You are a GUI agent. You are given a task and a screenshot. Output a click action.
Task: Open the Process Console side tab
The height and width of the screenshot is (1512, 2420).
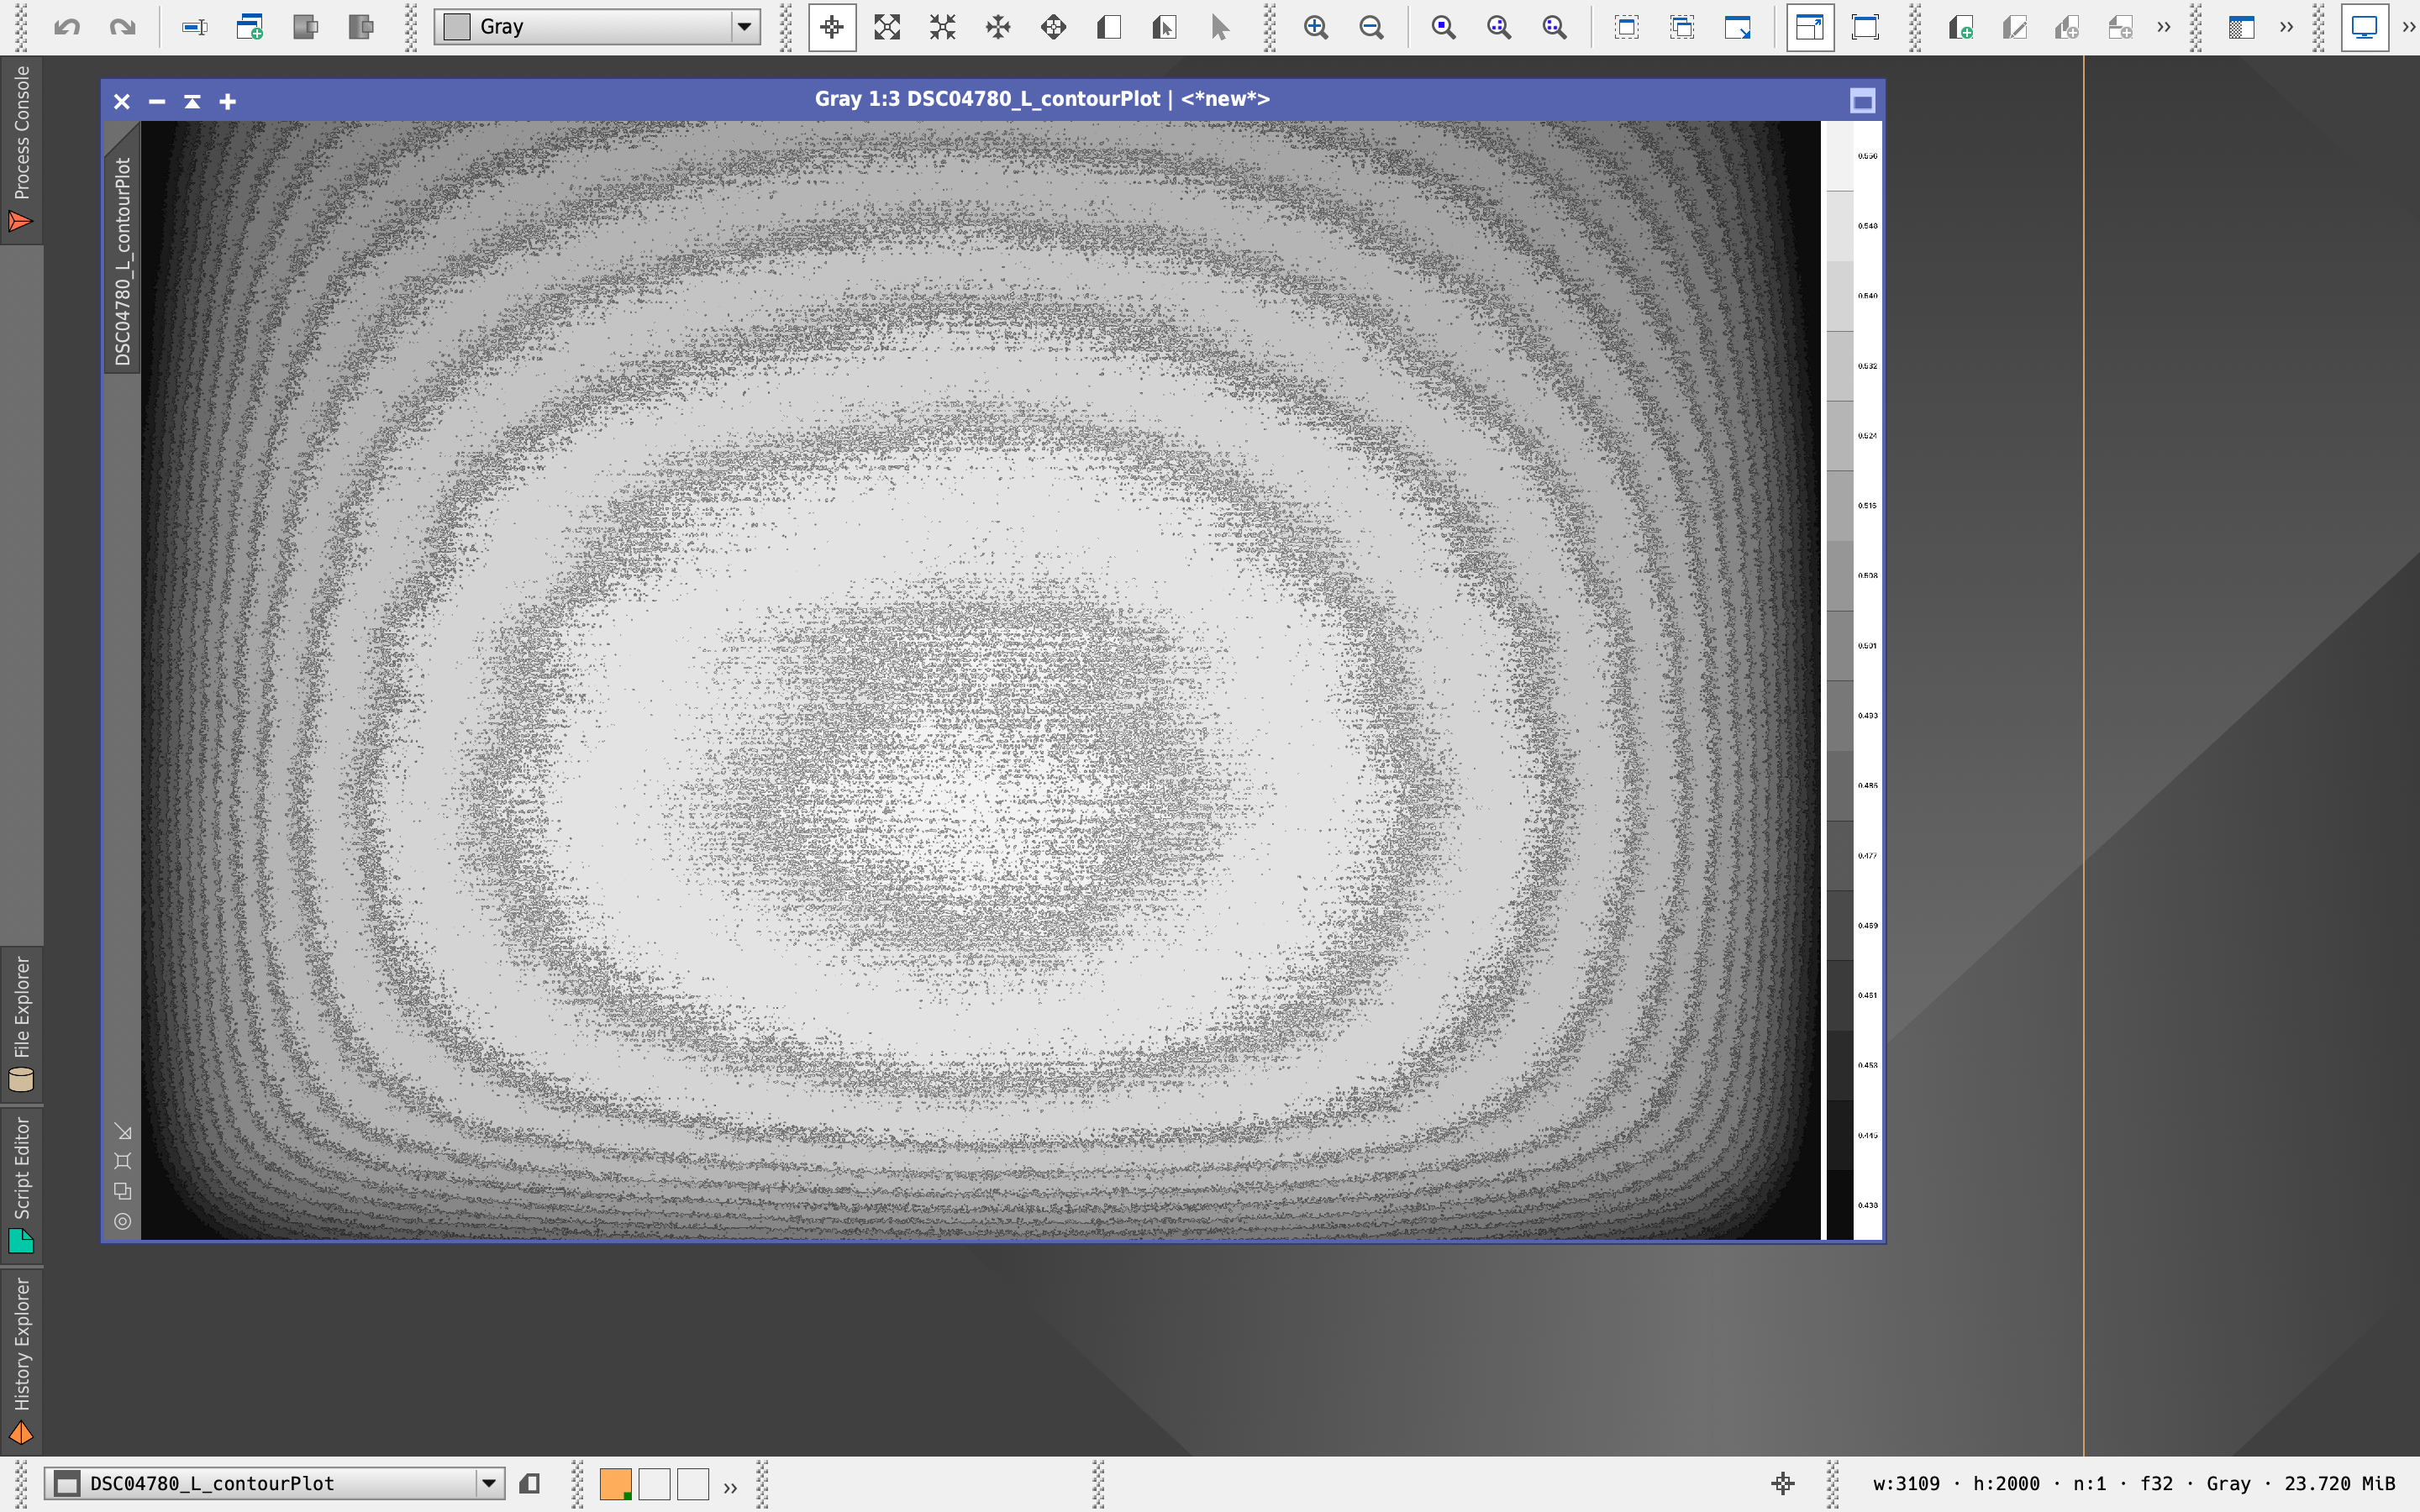[x=21, y=150]
